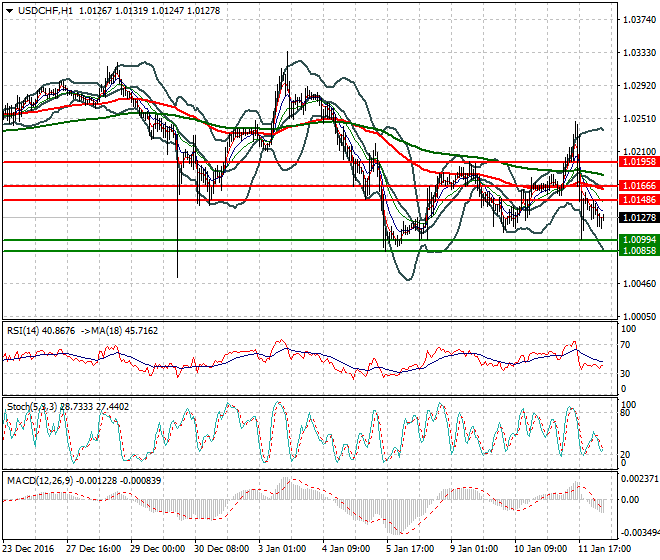
Task: Click the 1.00050 price scale value
Action: [639, 317]
